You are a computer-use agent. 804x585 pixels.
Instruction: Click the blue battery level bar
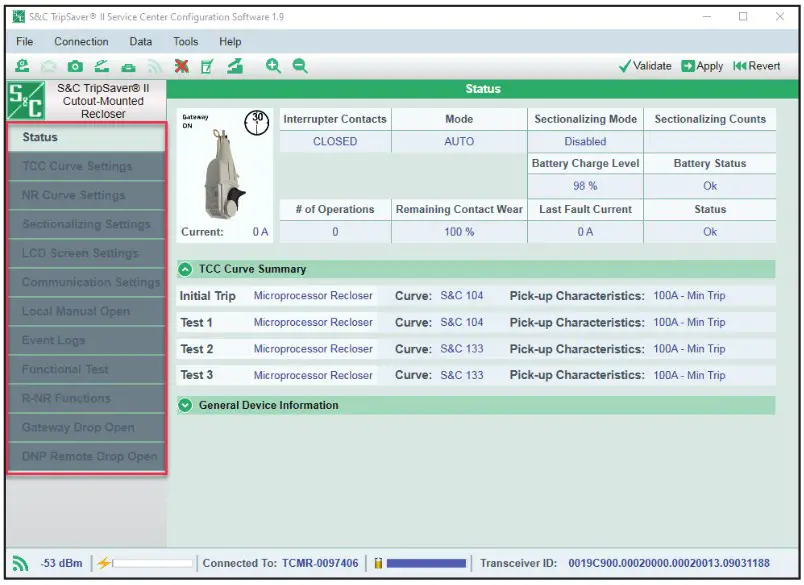click(x=426, y=563)
